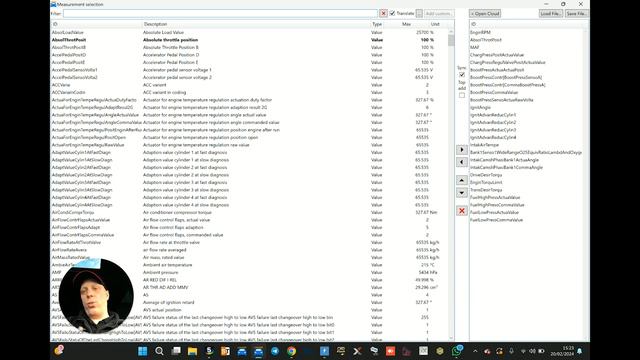Delete selected measurements with red X

tap(462, 211)
